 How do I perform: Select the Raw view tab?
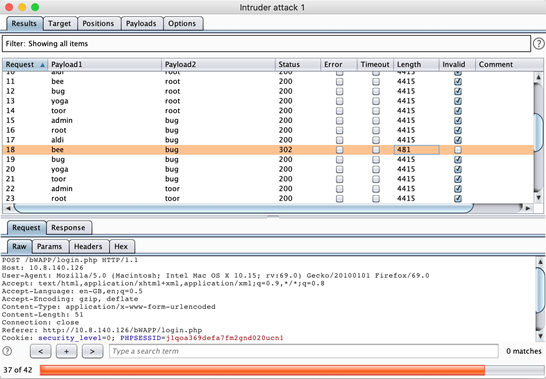(20, 246)
